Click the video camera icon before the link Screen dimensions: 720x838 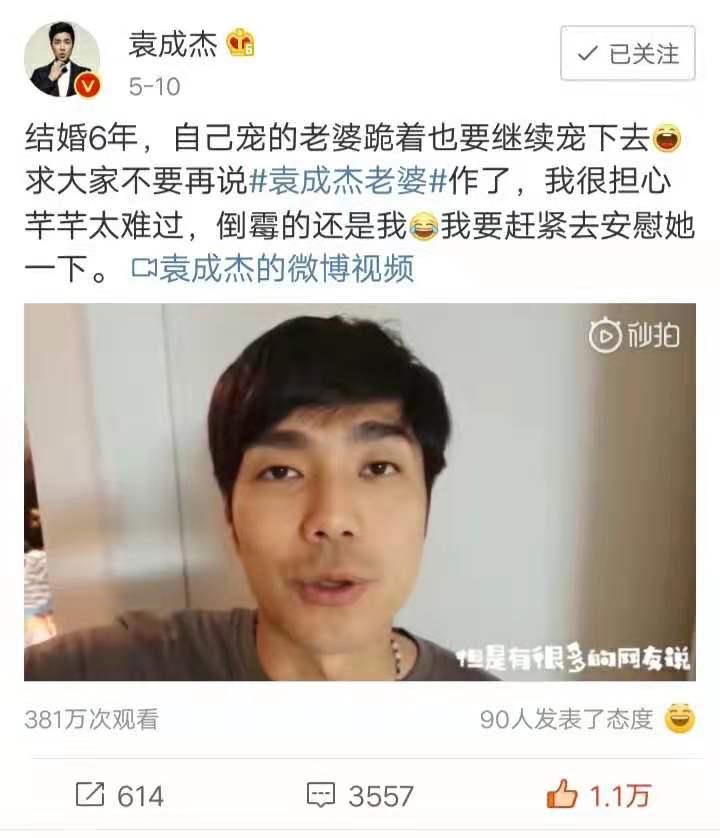(x=144, y=268)
